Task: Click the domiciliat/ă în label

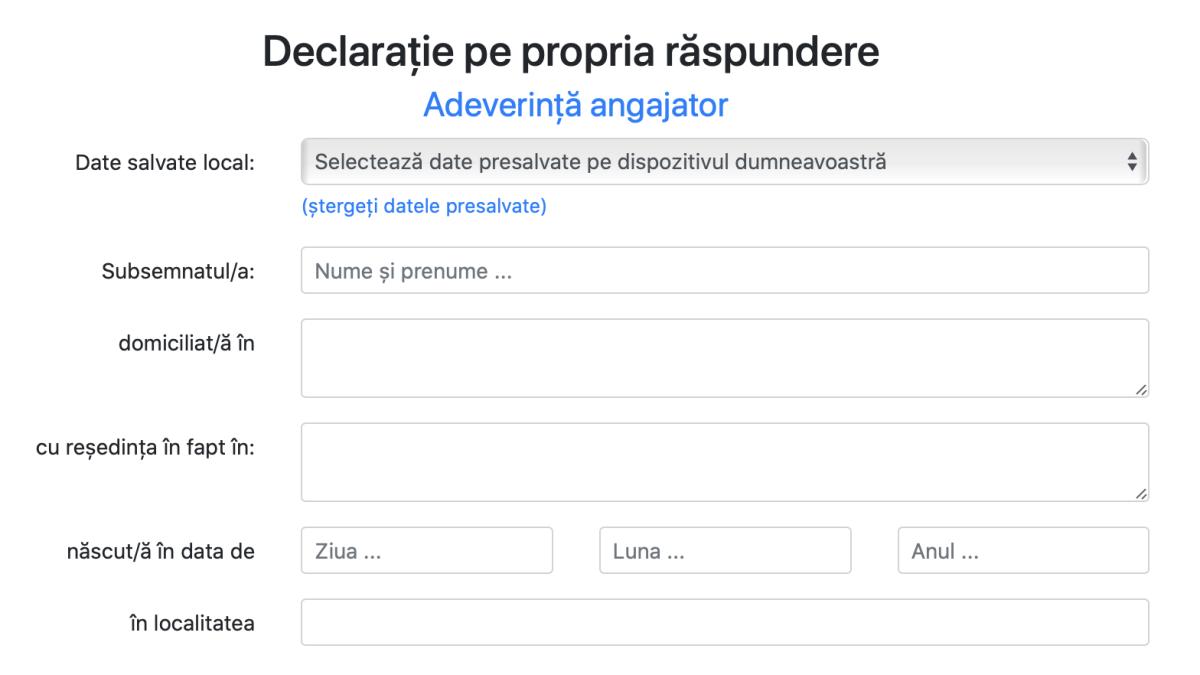Action: (x=186, y=342)
